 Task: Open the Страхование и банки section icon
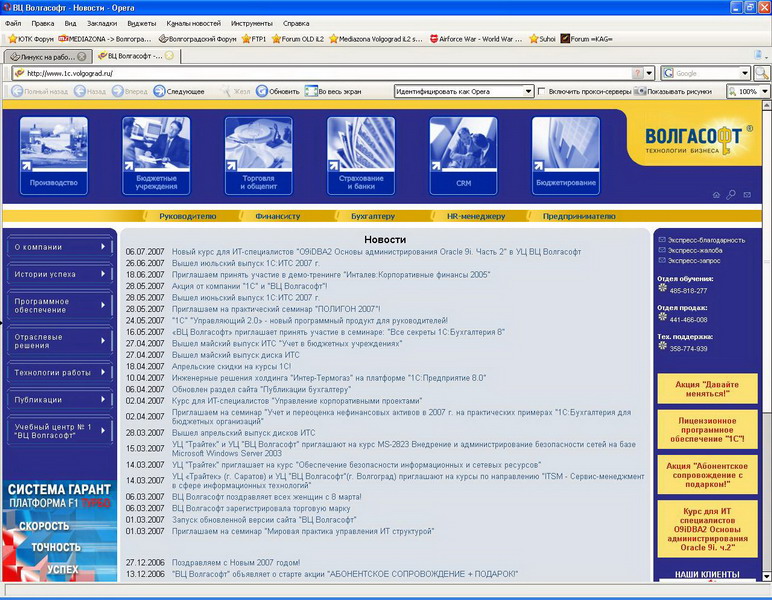pos(361,156)
